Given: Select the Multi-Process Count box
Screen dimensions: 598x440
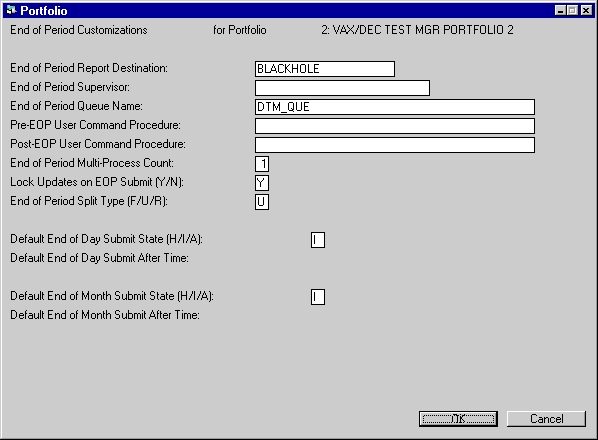Looking at the screenshot, I should coord(262,164).
